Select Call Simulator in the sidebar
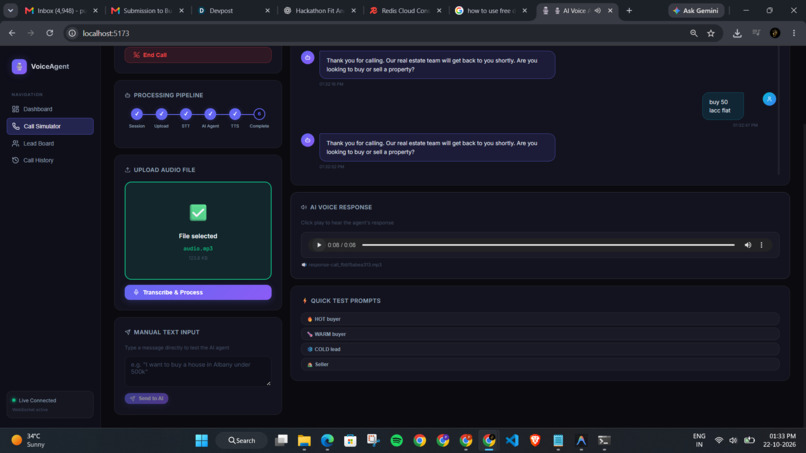 pyautogui.click(x=50, y=126)
